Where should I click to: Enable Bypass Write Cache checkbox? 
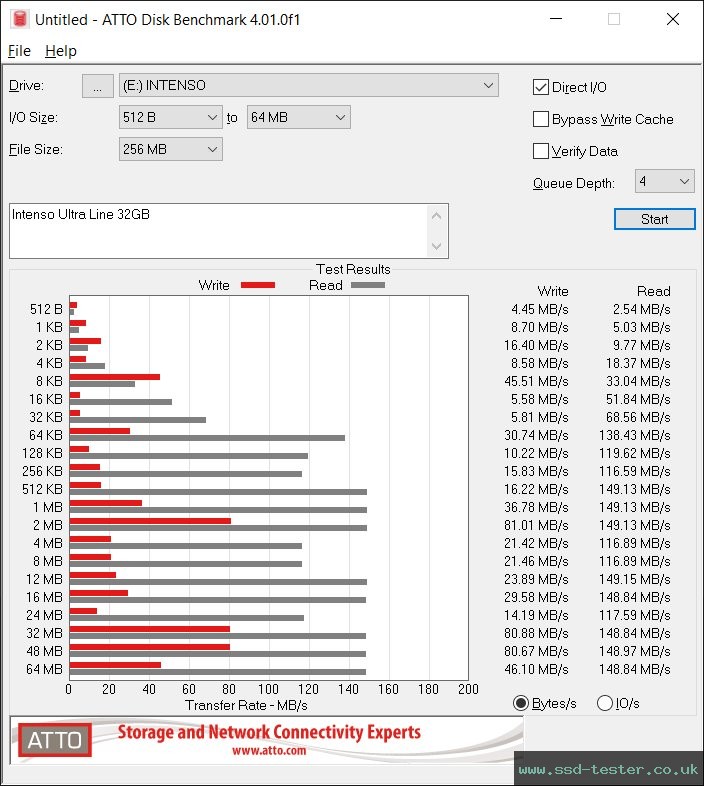[x=541, y=119]
